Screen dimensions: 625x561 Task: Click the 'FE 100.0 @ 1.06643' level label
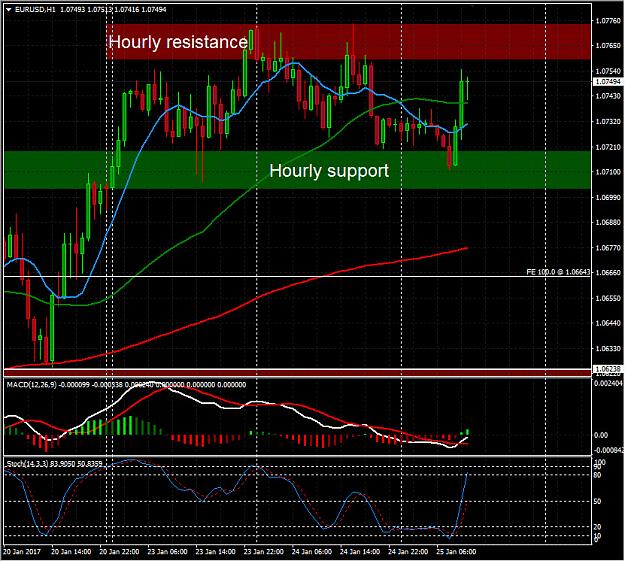(558, 272)
